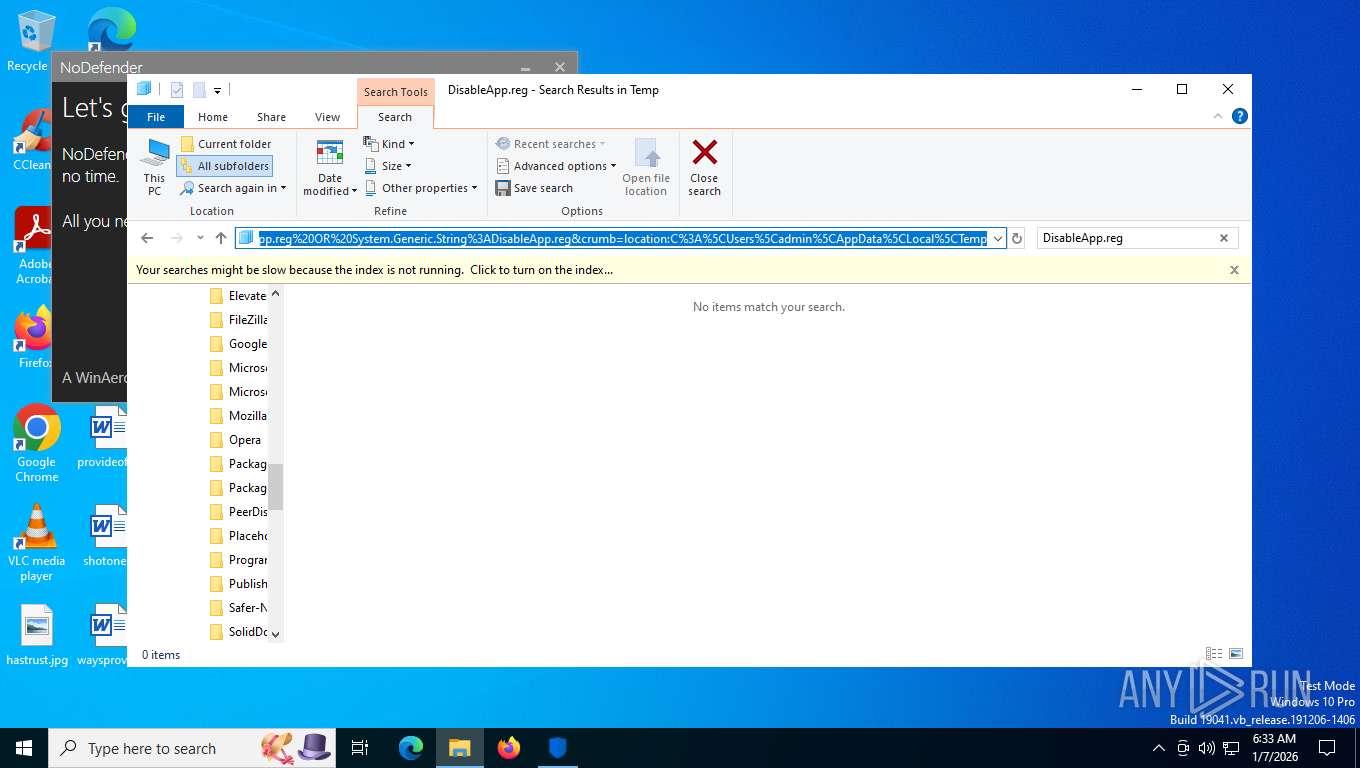The width and height of the screenshot is (1360, 768).
Task: Open Google Chrome desktop shortcut
Action: 36,443
